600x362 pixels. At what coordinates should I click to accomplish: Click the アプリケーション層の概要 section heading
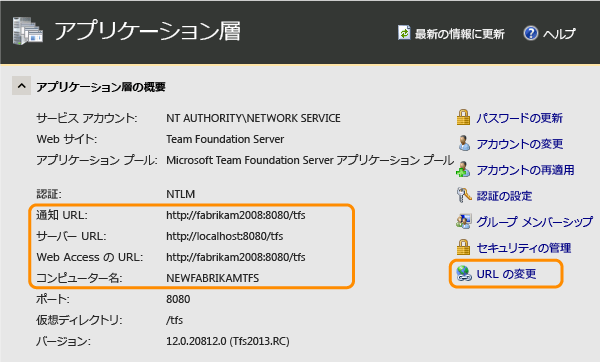point(101,87)
